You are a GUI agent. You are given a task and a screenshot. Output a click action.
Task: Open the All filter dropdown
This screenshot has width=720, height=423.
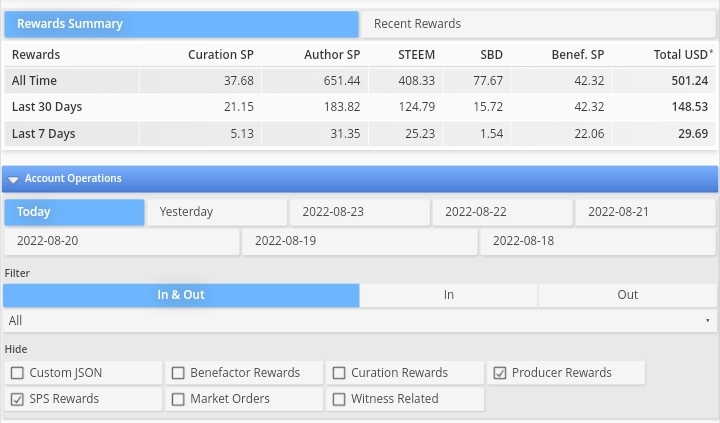(360, 321)
